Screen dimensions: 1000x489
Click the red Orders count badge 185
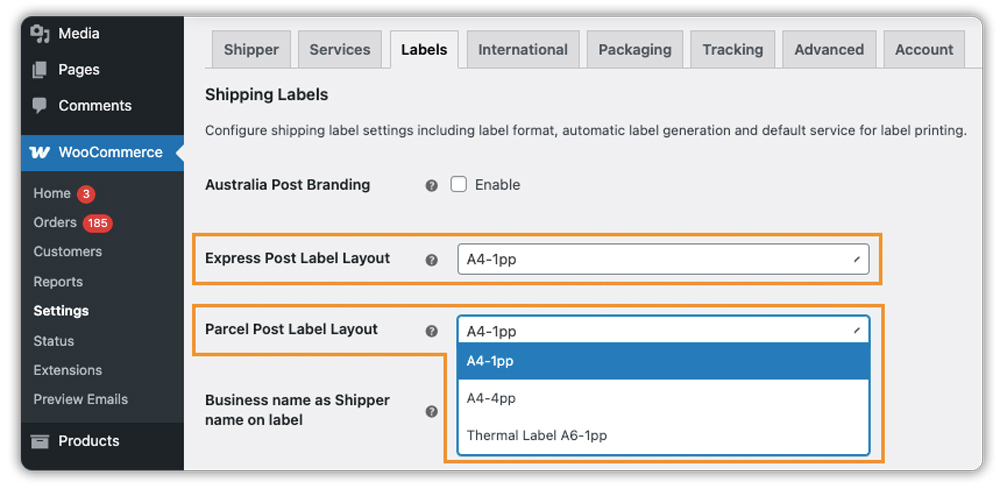pos(98,223)
